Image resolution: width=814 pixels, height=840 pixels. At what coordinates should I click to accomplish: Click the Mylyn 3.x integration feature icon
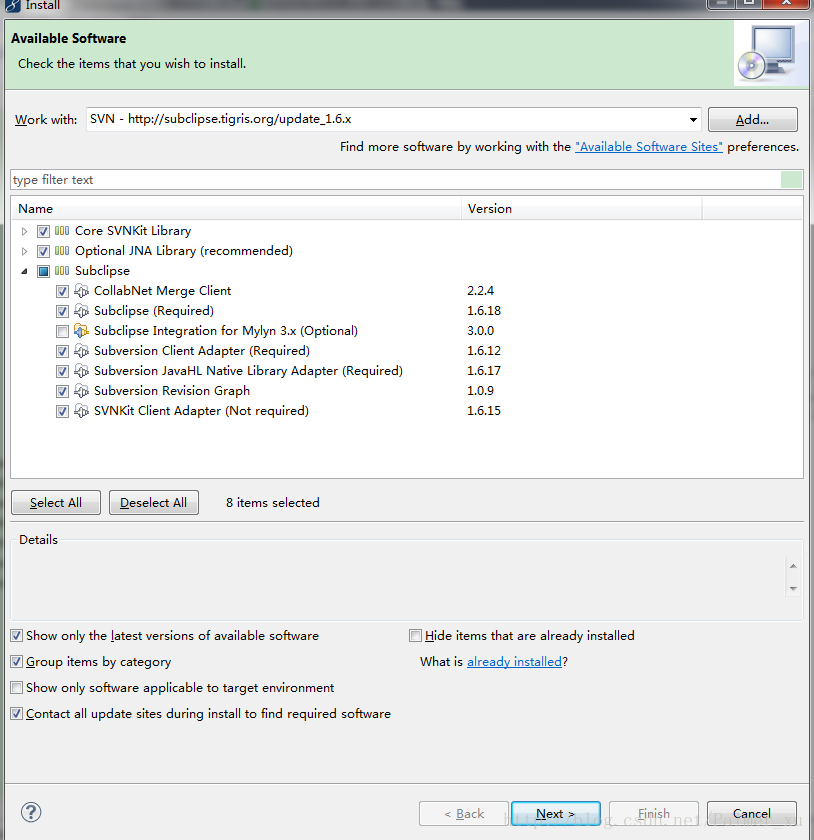click(81, 331)
